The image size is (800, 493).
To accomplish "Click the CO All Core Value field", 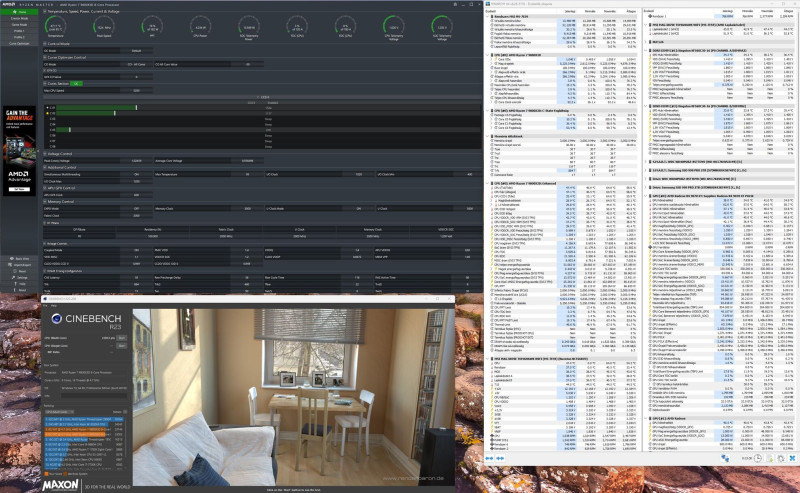I will (x=247, y=65).
